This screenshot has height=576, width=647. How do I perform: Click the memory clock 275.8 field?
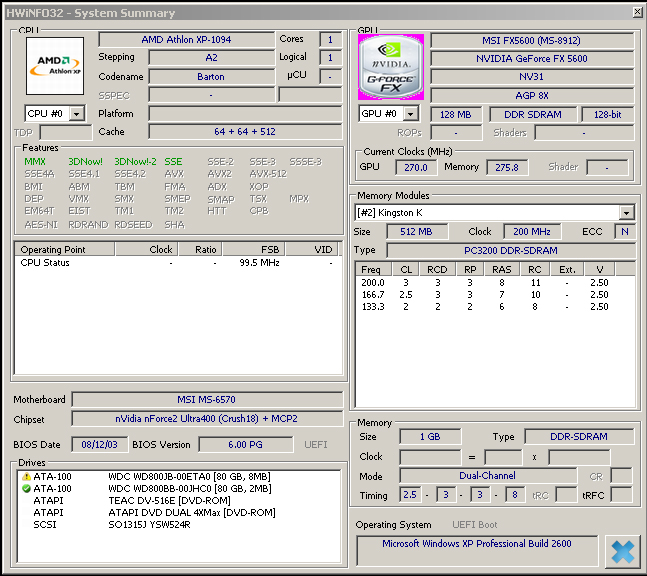click(507, 168)
